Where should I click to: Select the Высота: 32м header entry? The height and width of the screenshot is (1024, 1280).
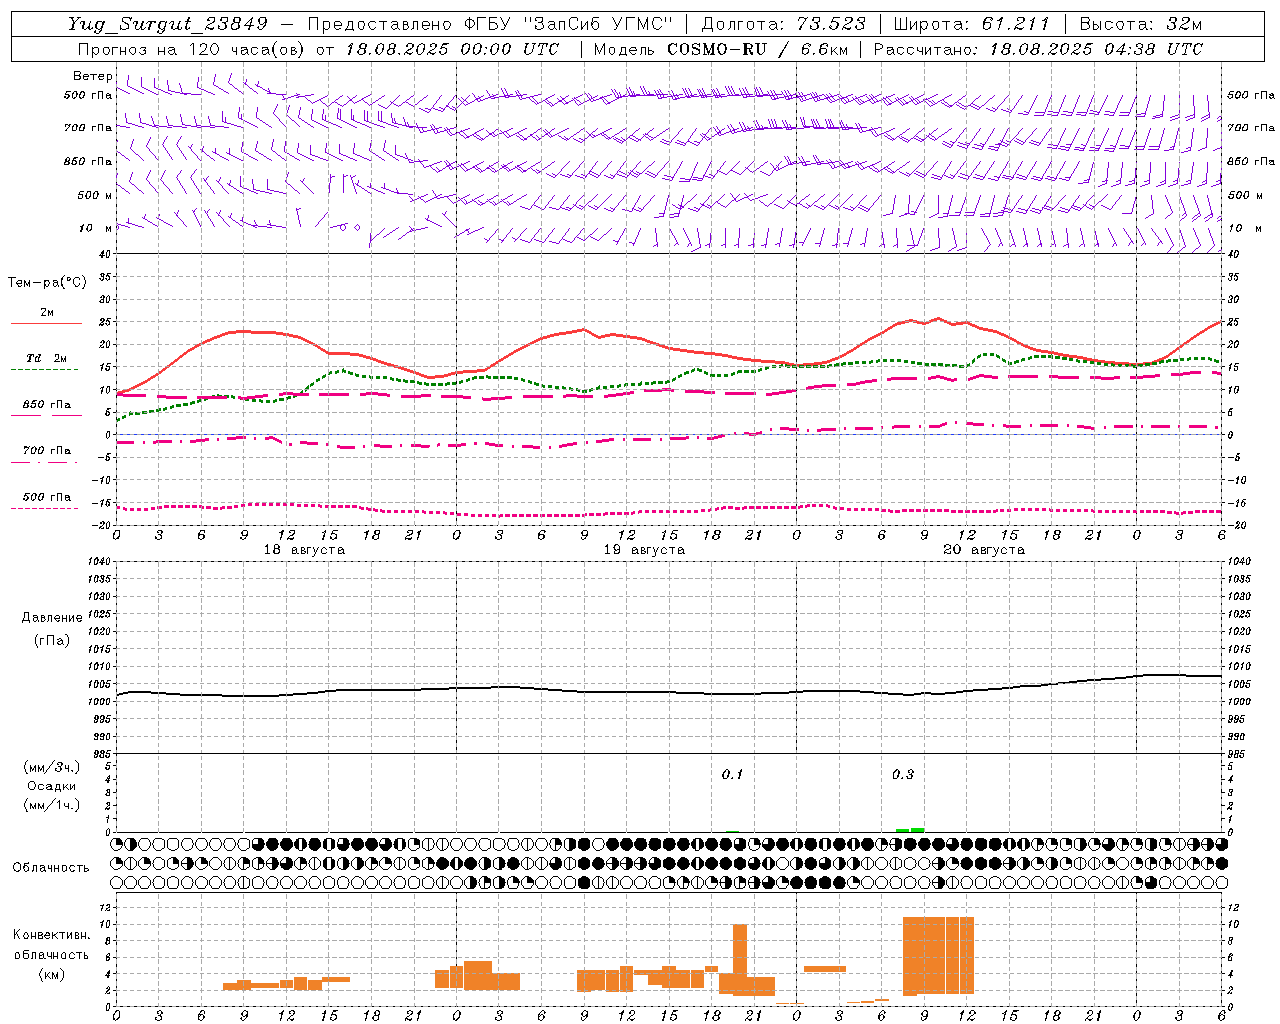pos(1141,24)
